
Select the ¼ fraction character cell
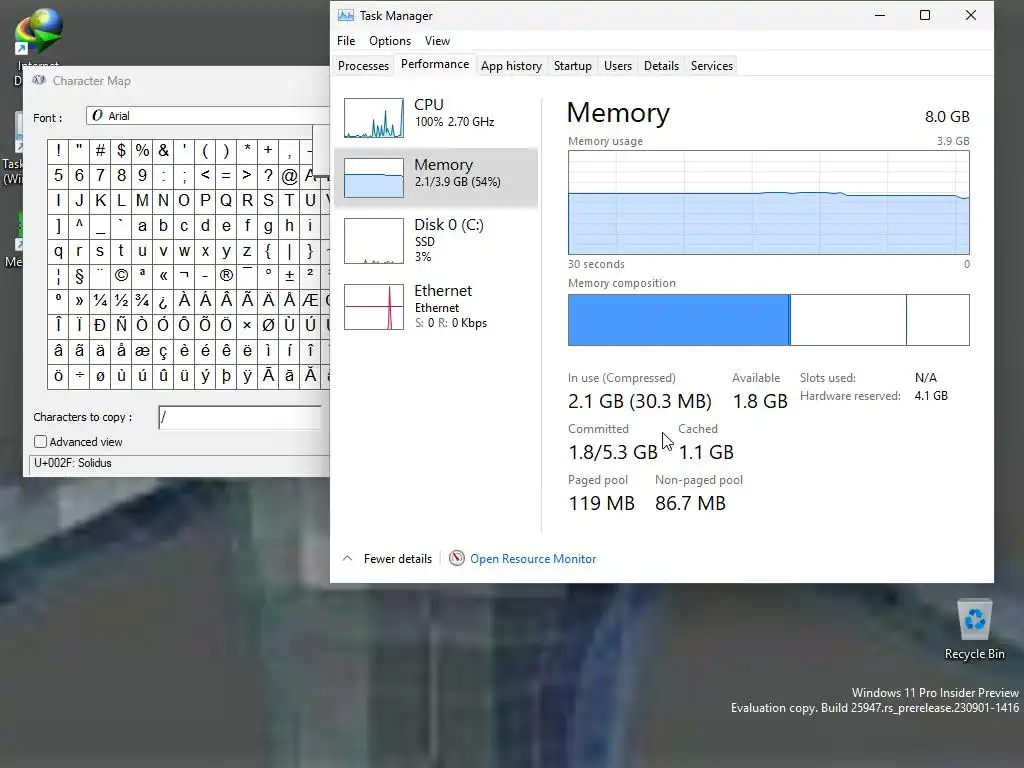[x=100, y=300]
